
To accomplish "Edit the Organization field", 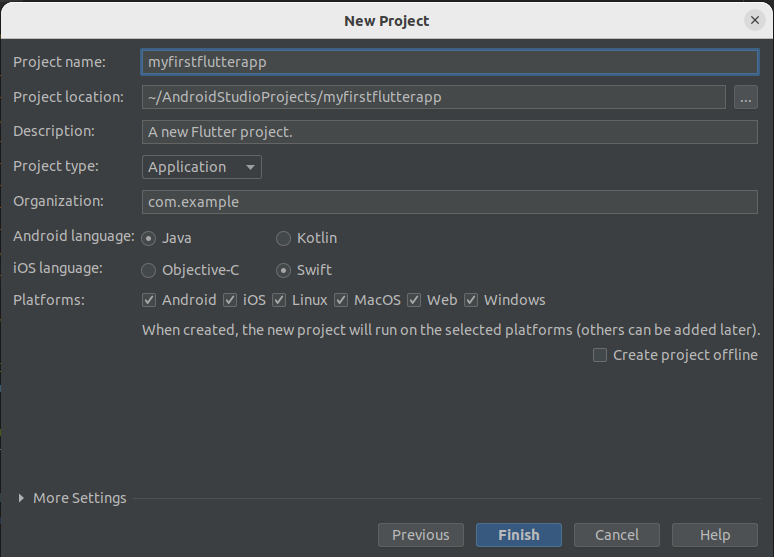I will (x=450, y=202).
